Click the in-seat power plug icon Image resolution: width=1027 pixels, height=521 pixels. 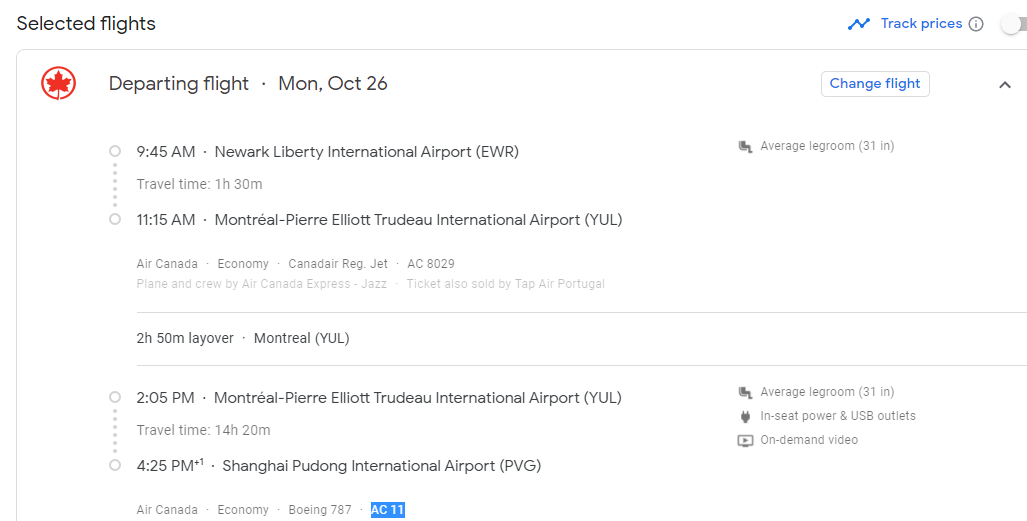[745, 417]
